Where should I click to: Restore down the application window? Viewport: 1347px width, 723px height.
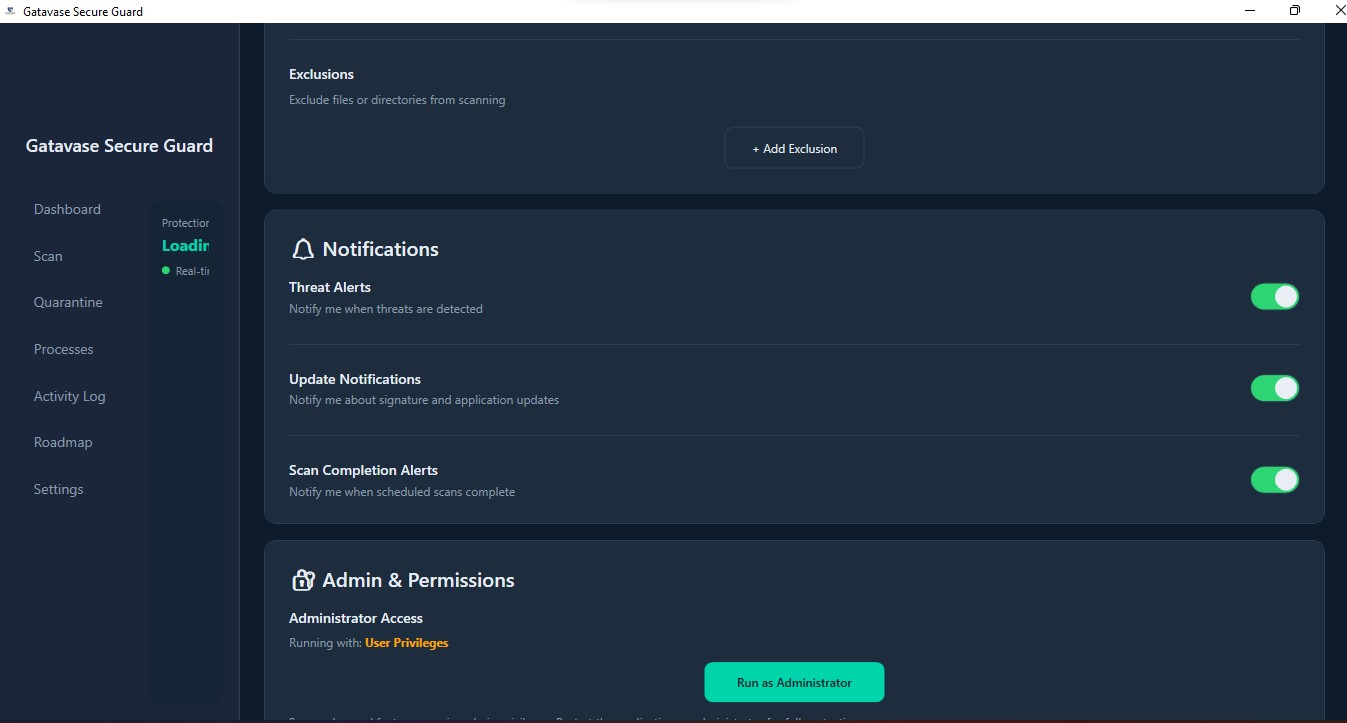coord(1295,11)
